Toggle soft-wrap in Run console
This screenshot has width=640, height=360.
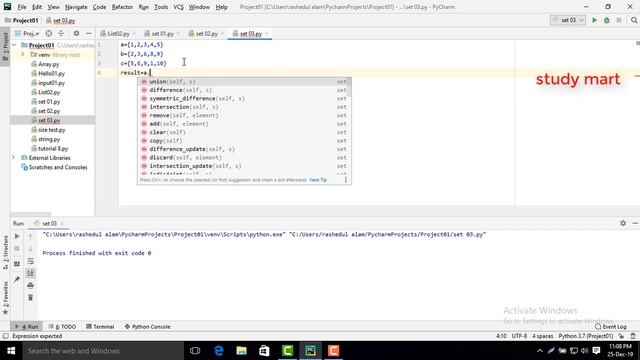pos(31,261)
